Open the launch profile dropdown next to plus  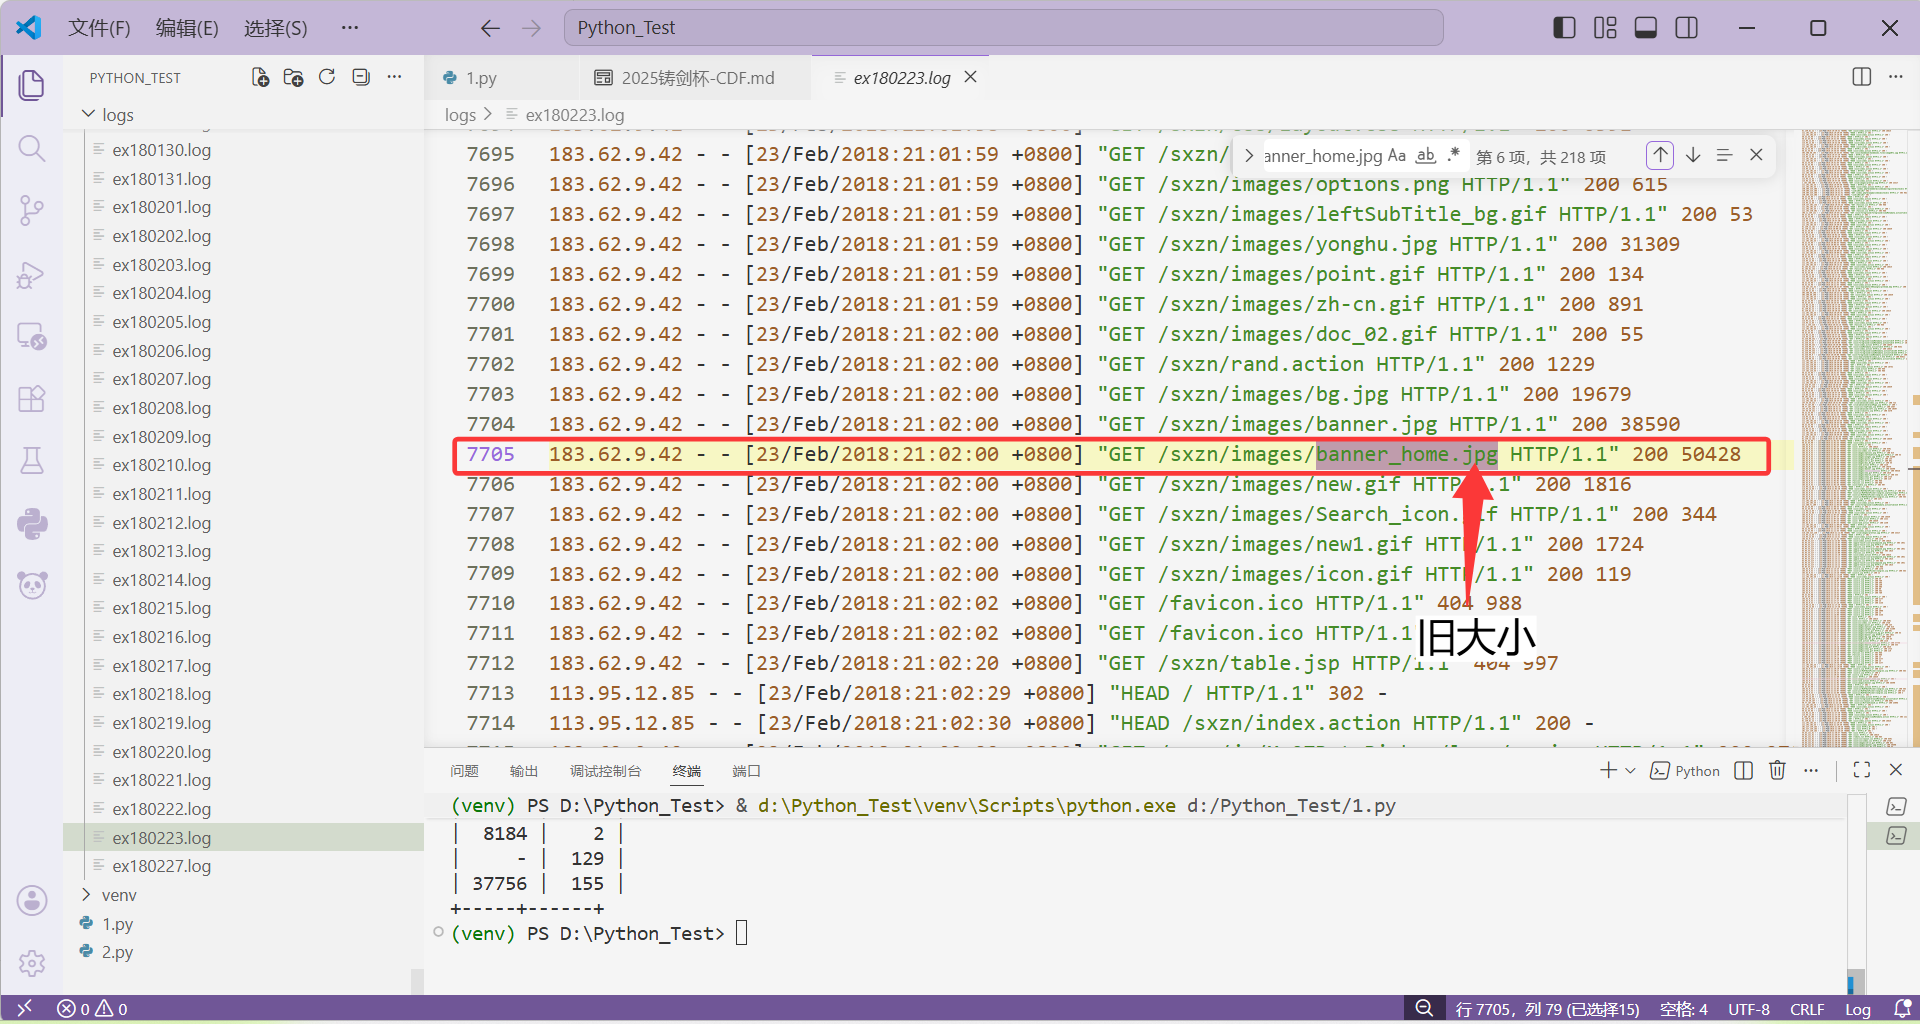[1631, 771]
